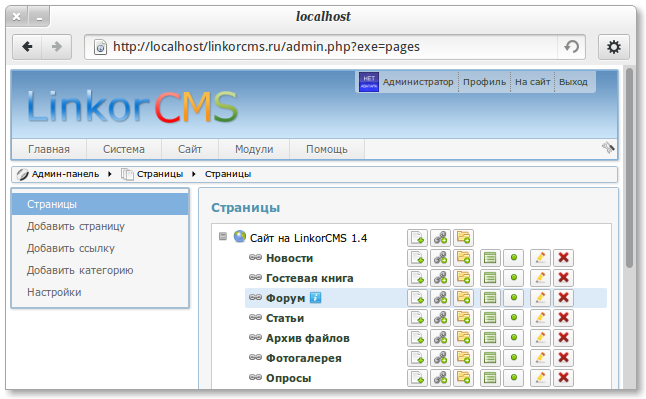Add a link icon in the Архив файлов row
Screen dimensions: 646x399
440,338
